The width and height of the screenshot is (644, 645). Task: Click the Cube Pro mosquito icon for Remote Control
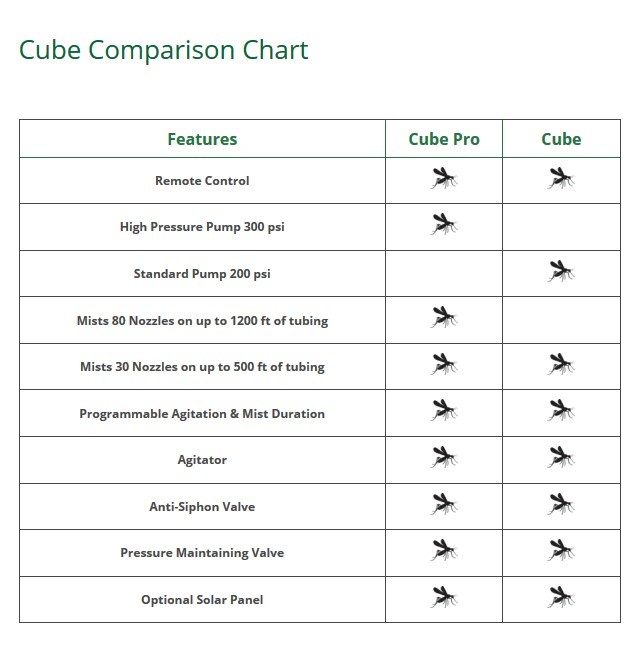pyautogui.click(x=444, y=178)
